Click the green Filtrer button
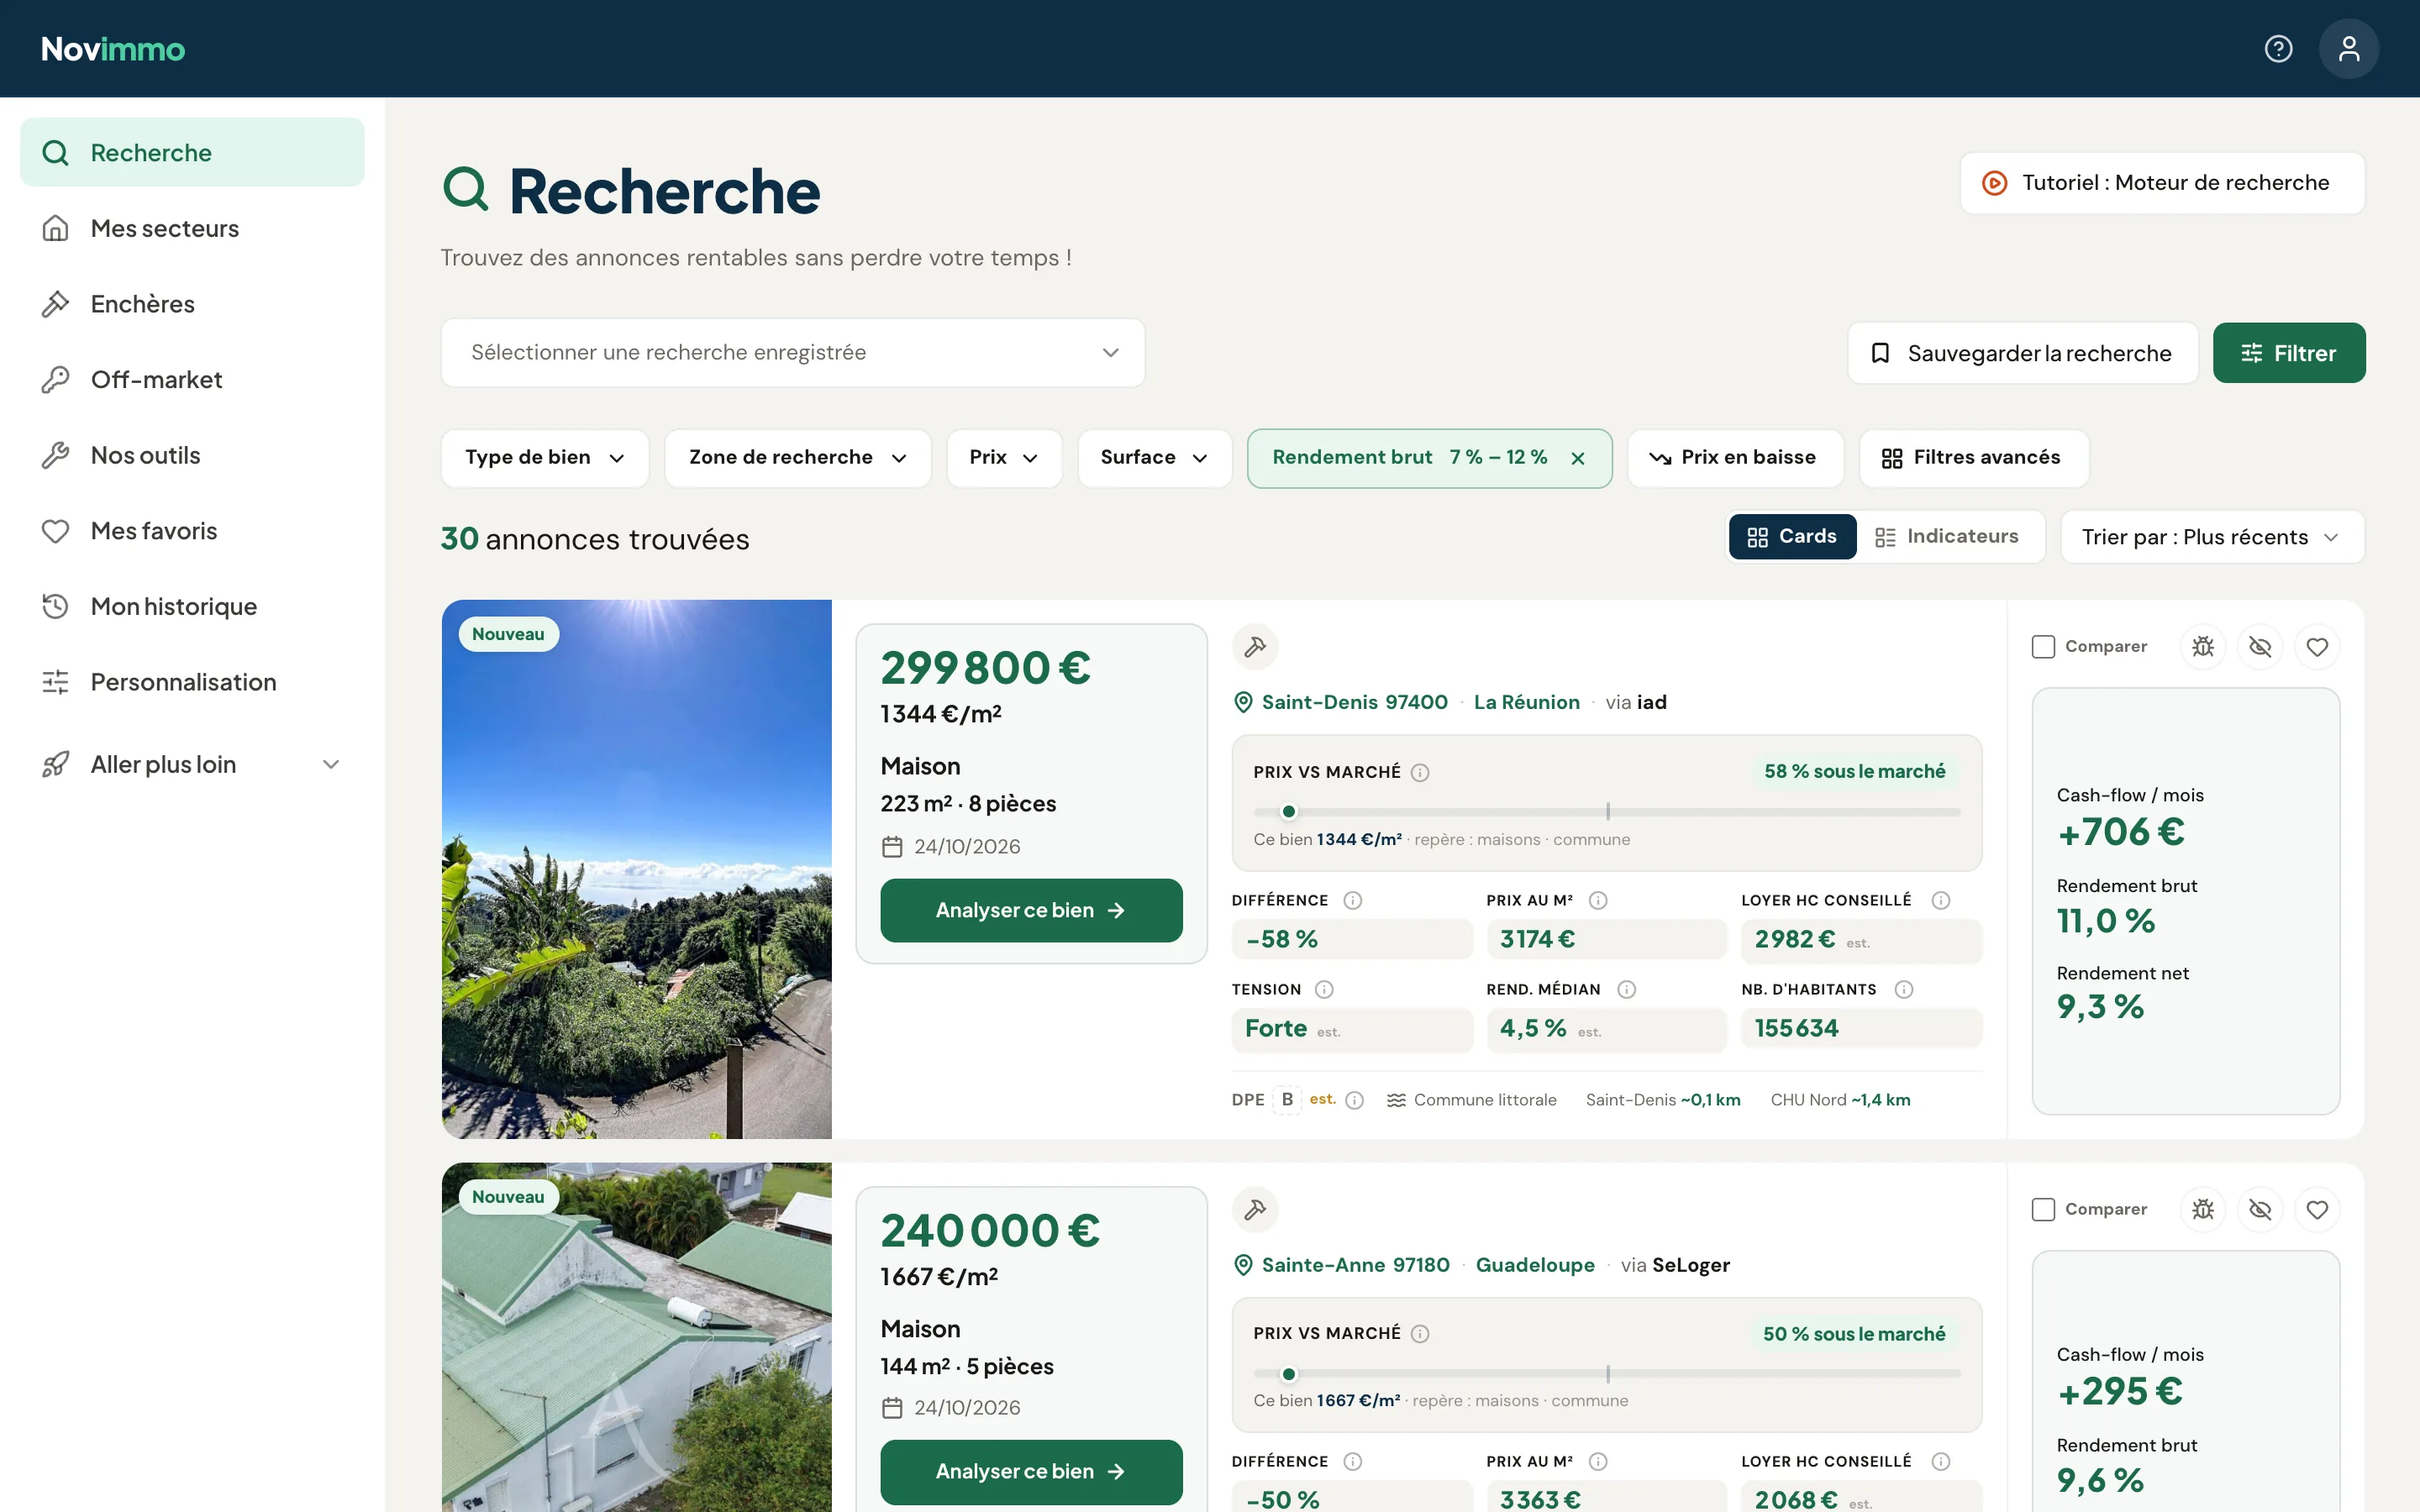2420x1512 pixels. click(x=2289, y=353)
